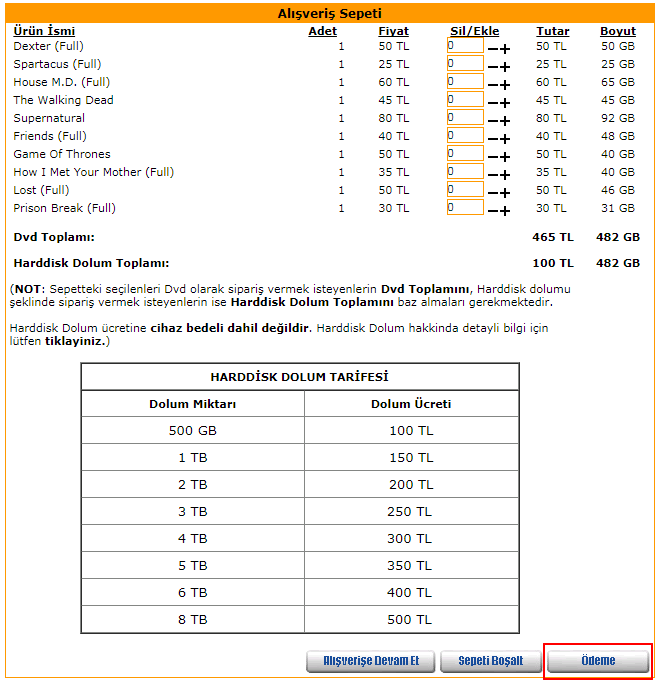Click the 4 TB tariff cell
Viewport: 660px width, 700px height.
click(x=192, y=539)
